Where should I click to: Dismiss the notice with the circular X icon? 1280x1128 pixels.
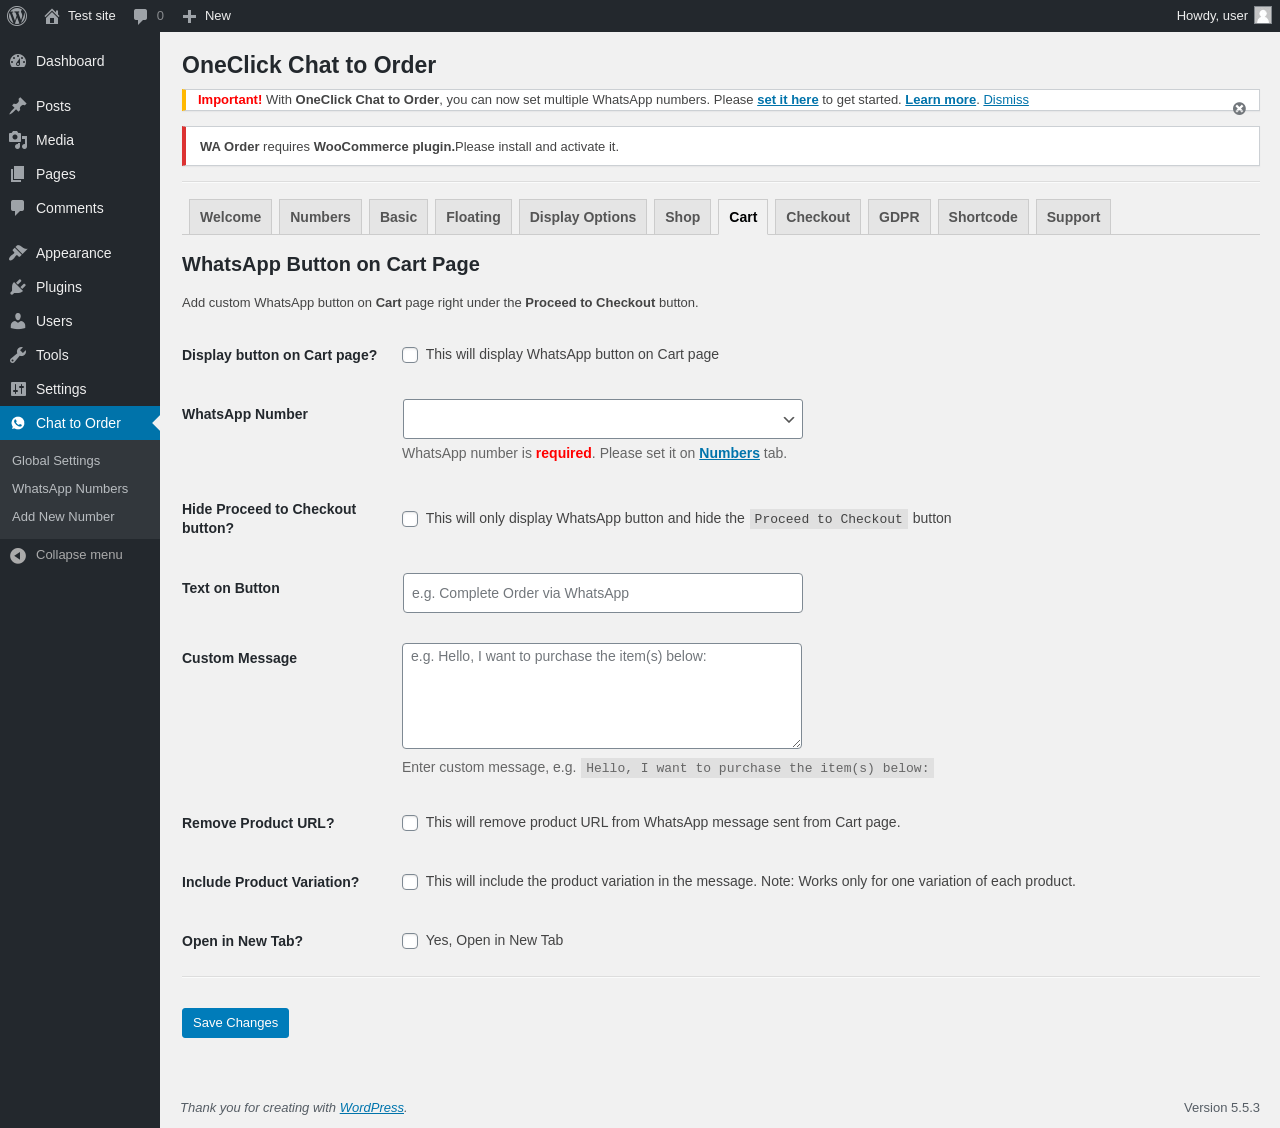coord(1239,108)
